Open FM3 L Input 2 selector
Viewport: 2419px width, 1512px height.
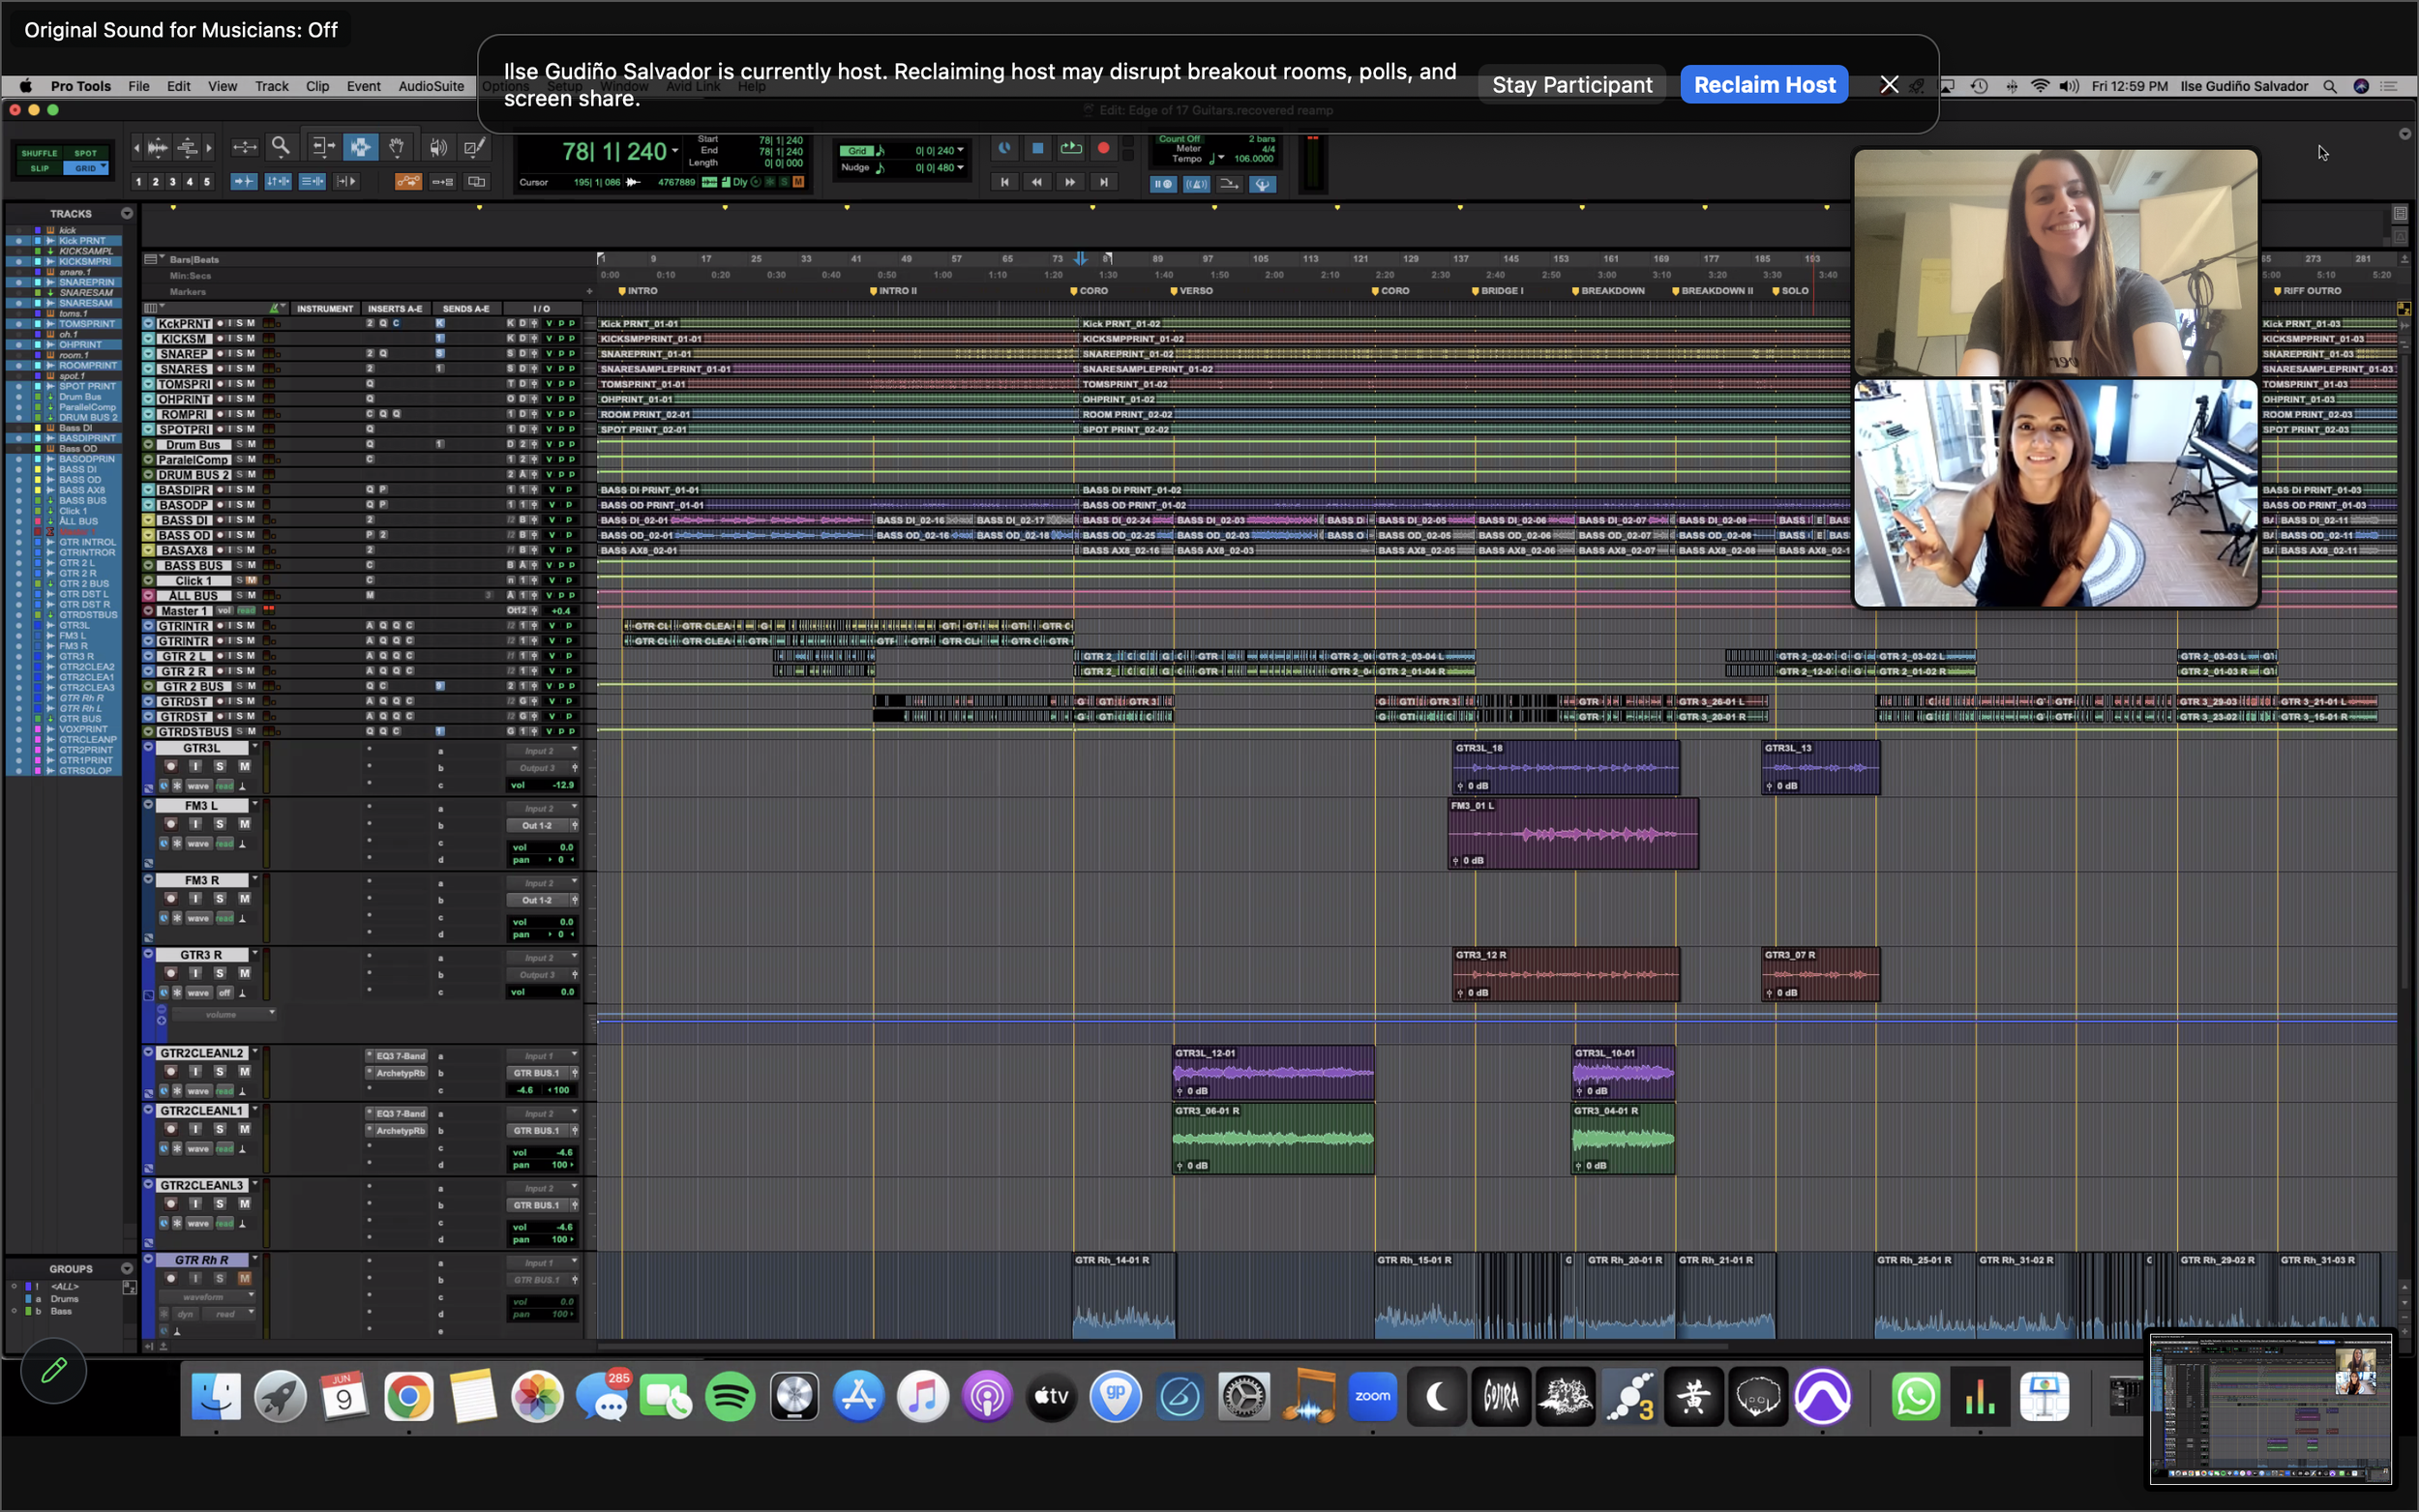click(543, 808)
